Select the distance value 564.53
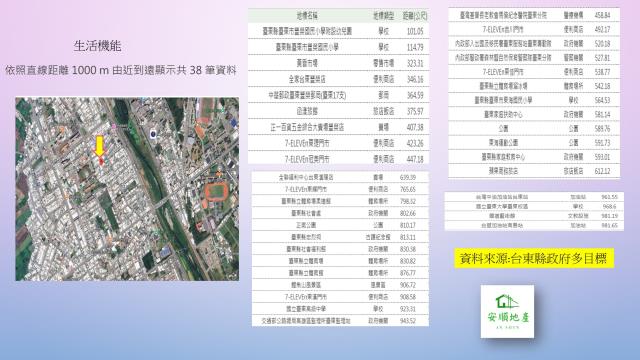The image size is (640, 360). coord(602,100)
